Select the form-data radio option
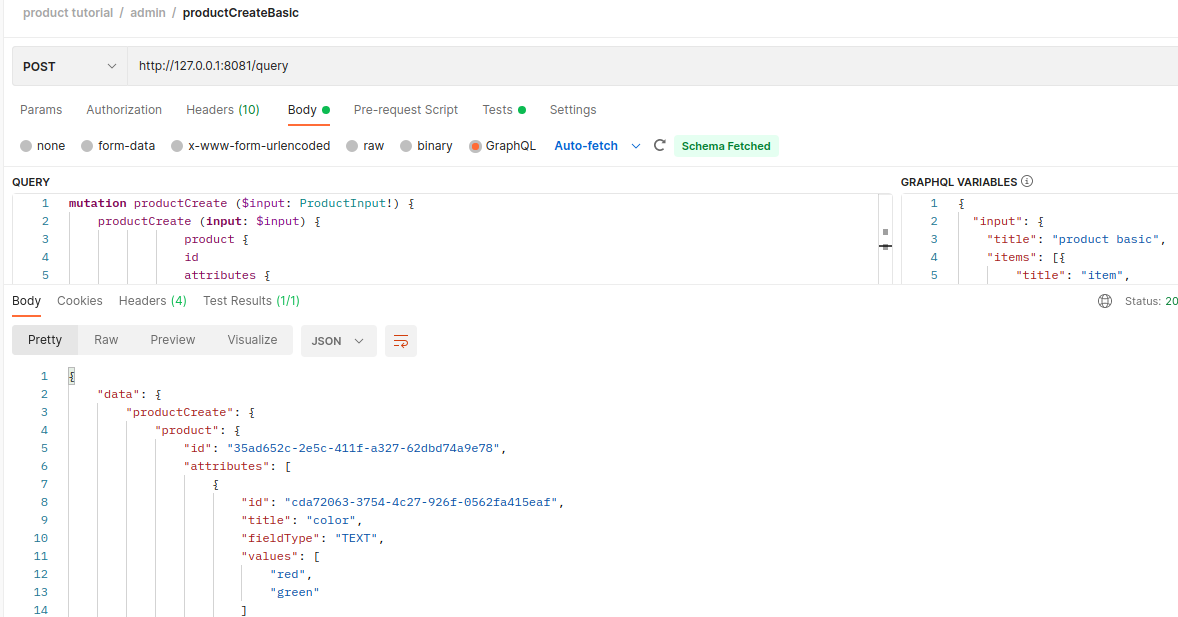The width and height of the screenshot is (1178, 617). (87, 146)
